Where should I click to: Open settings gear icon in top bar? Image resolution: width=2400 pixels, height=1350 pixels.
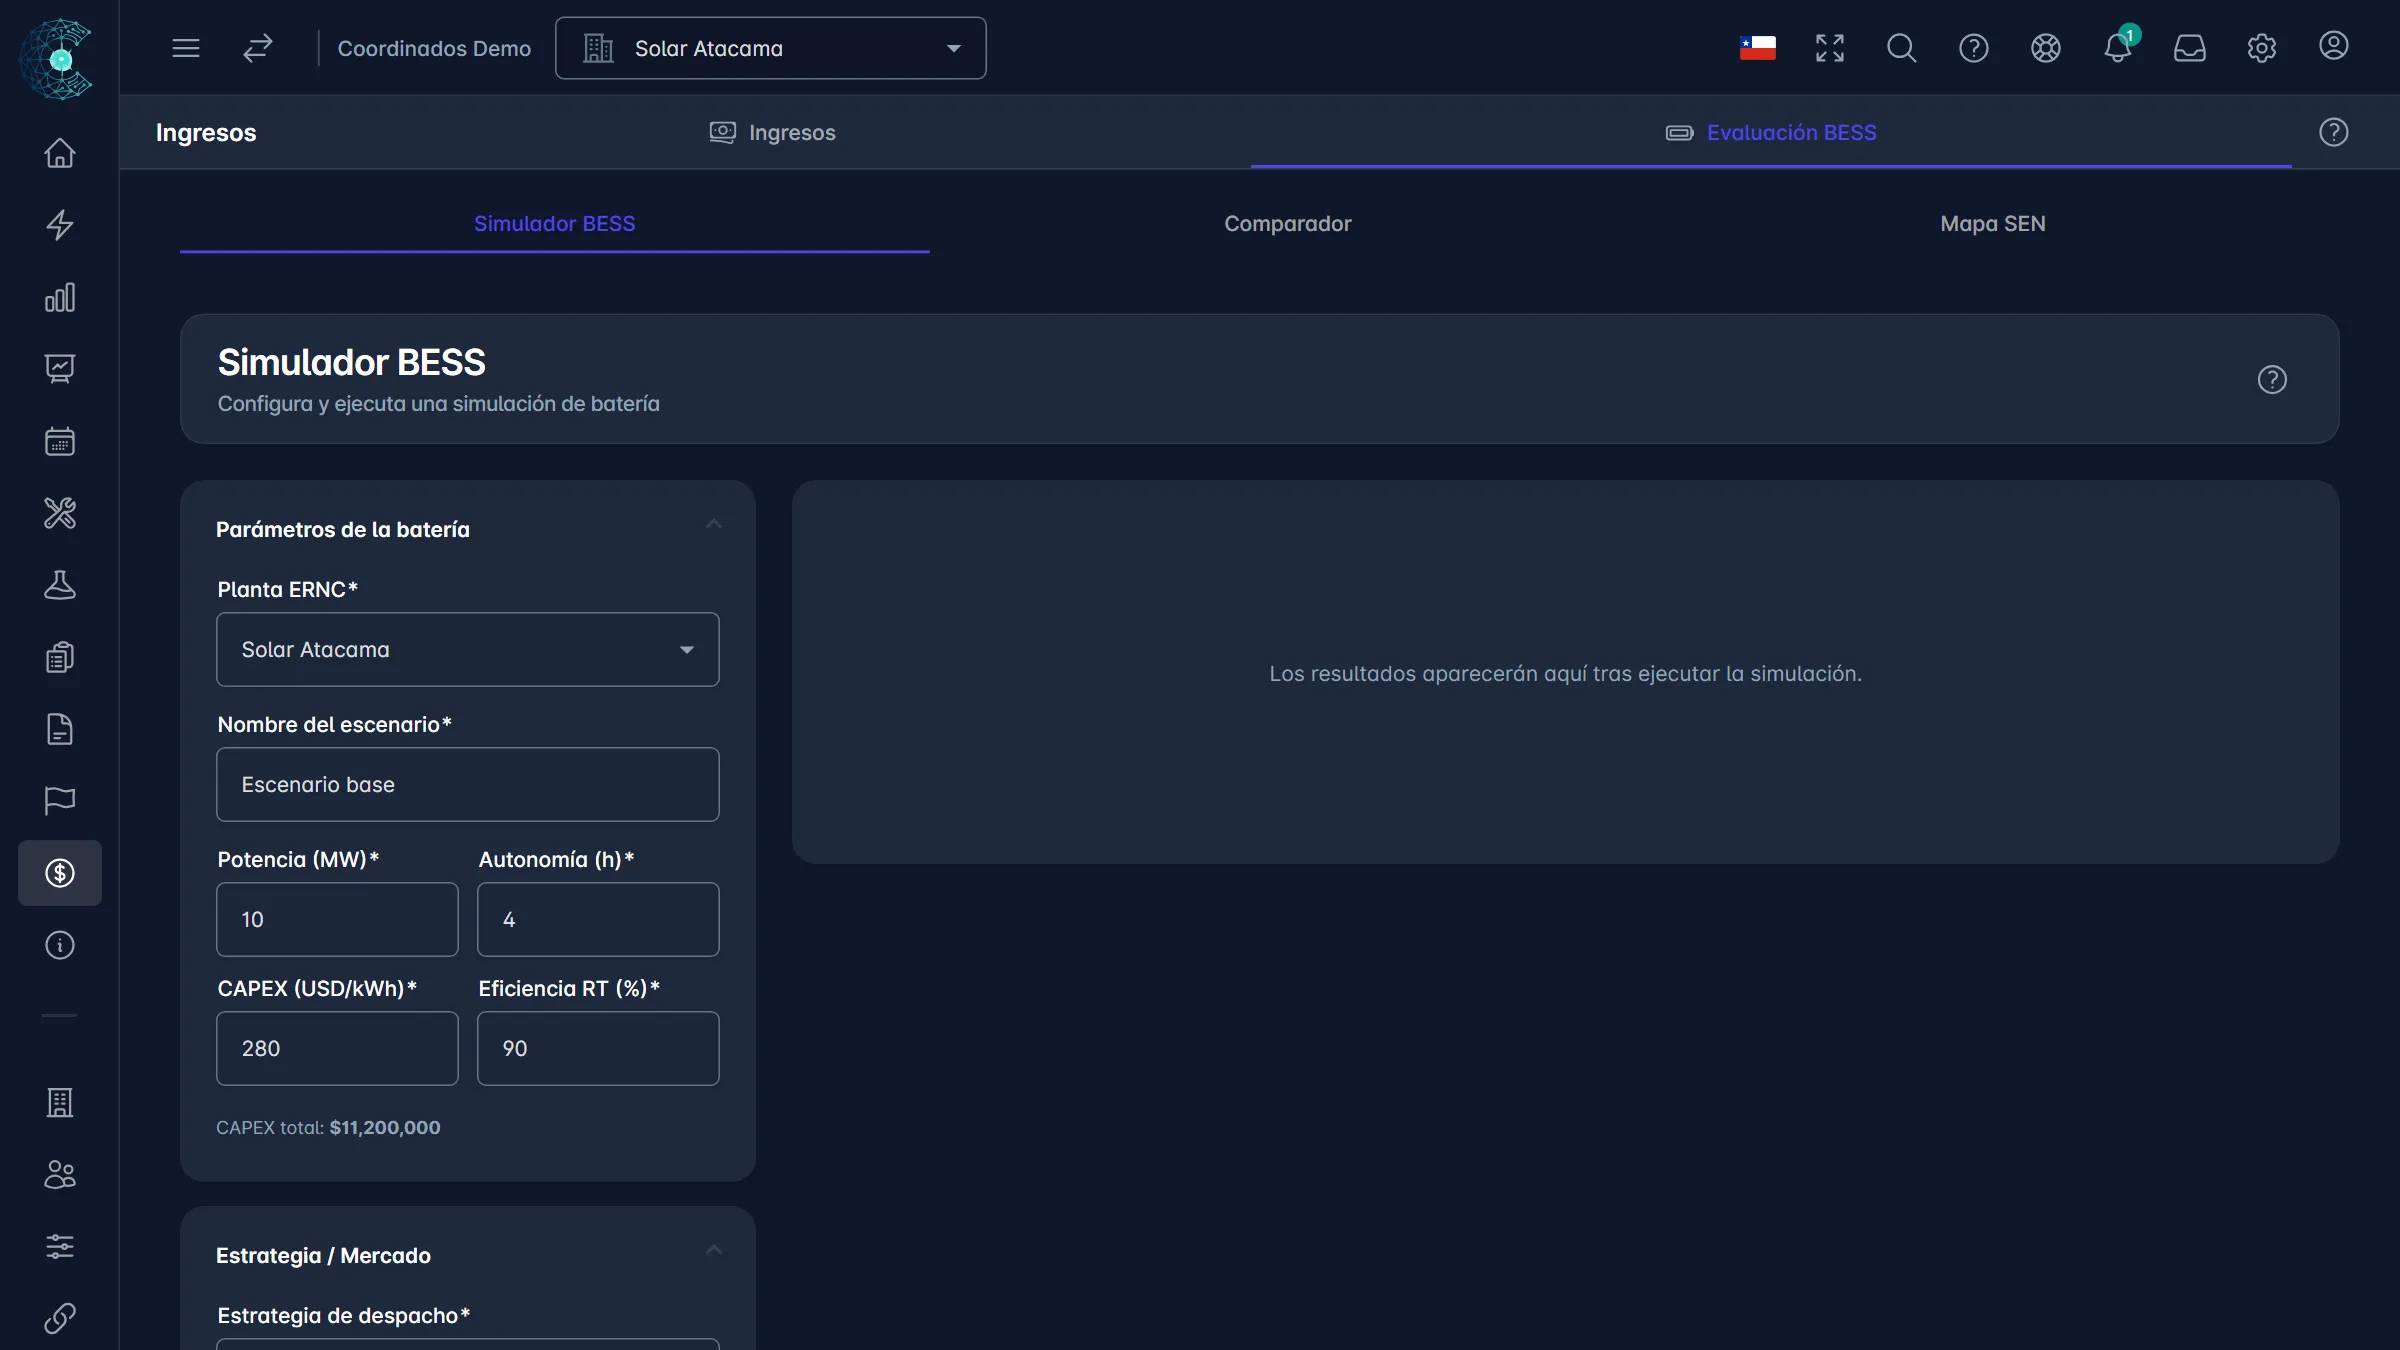pyautogui.click(x=2261, y=48)
